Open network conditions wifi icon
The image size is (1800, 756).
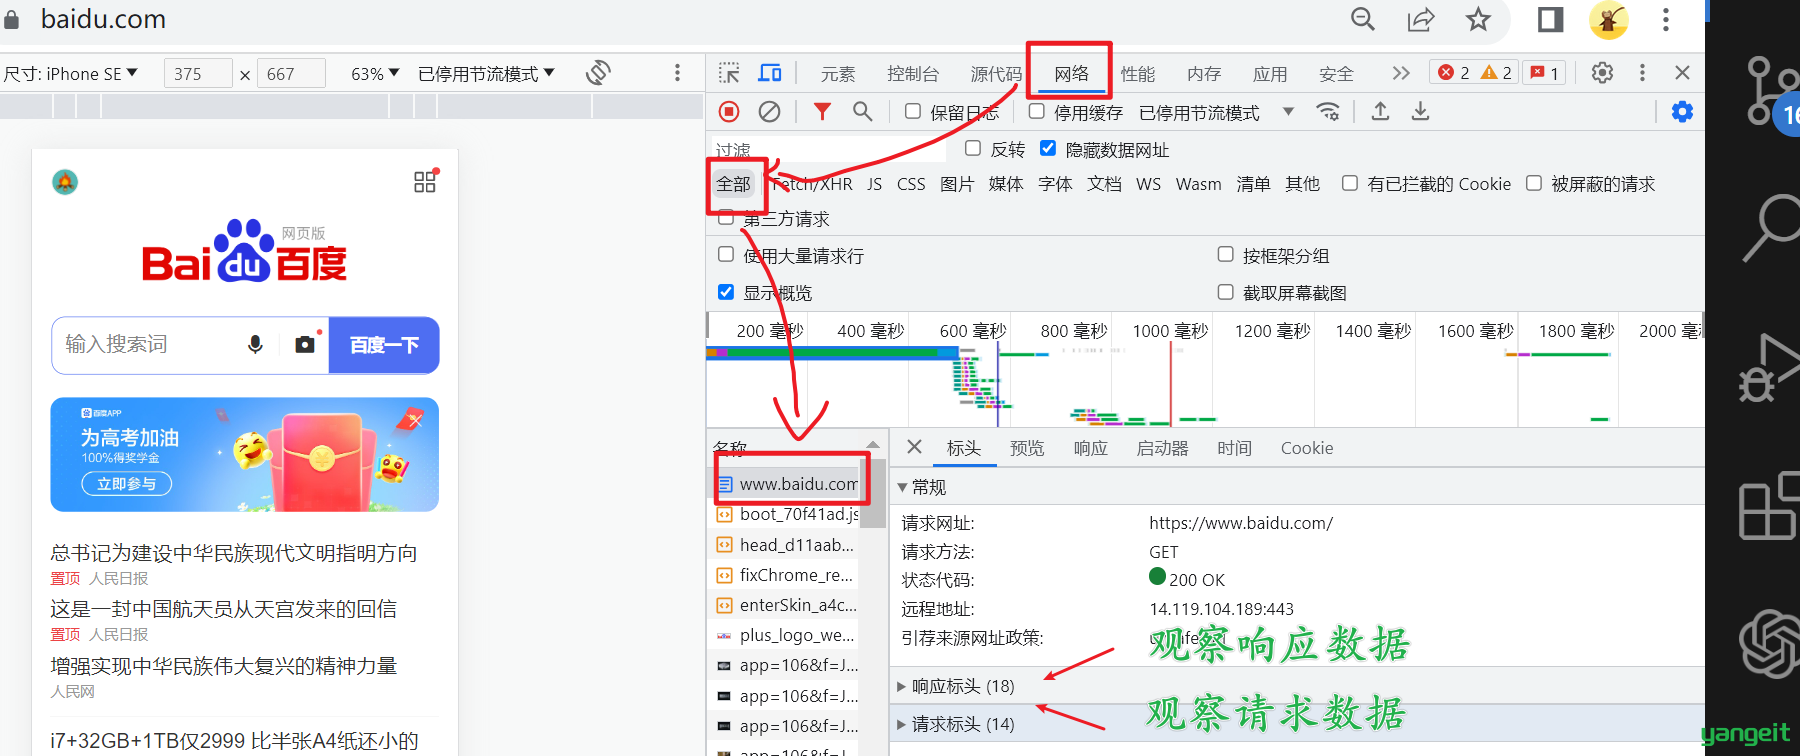point(1328,111)
